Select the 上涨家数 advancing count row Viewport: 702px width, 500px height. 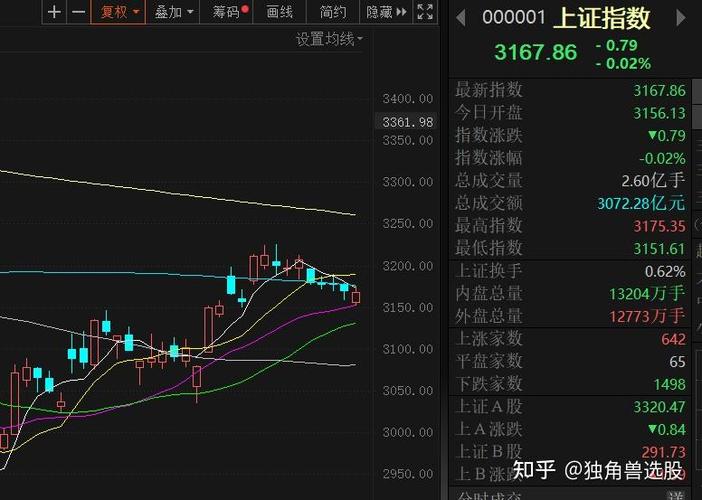point(570,339)
